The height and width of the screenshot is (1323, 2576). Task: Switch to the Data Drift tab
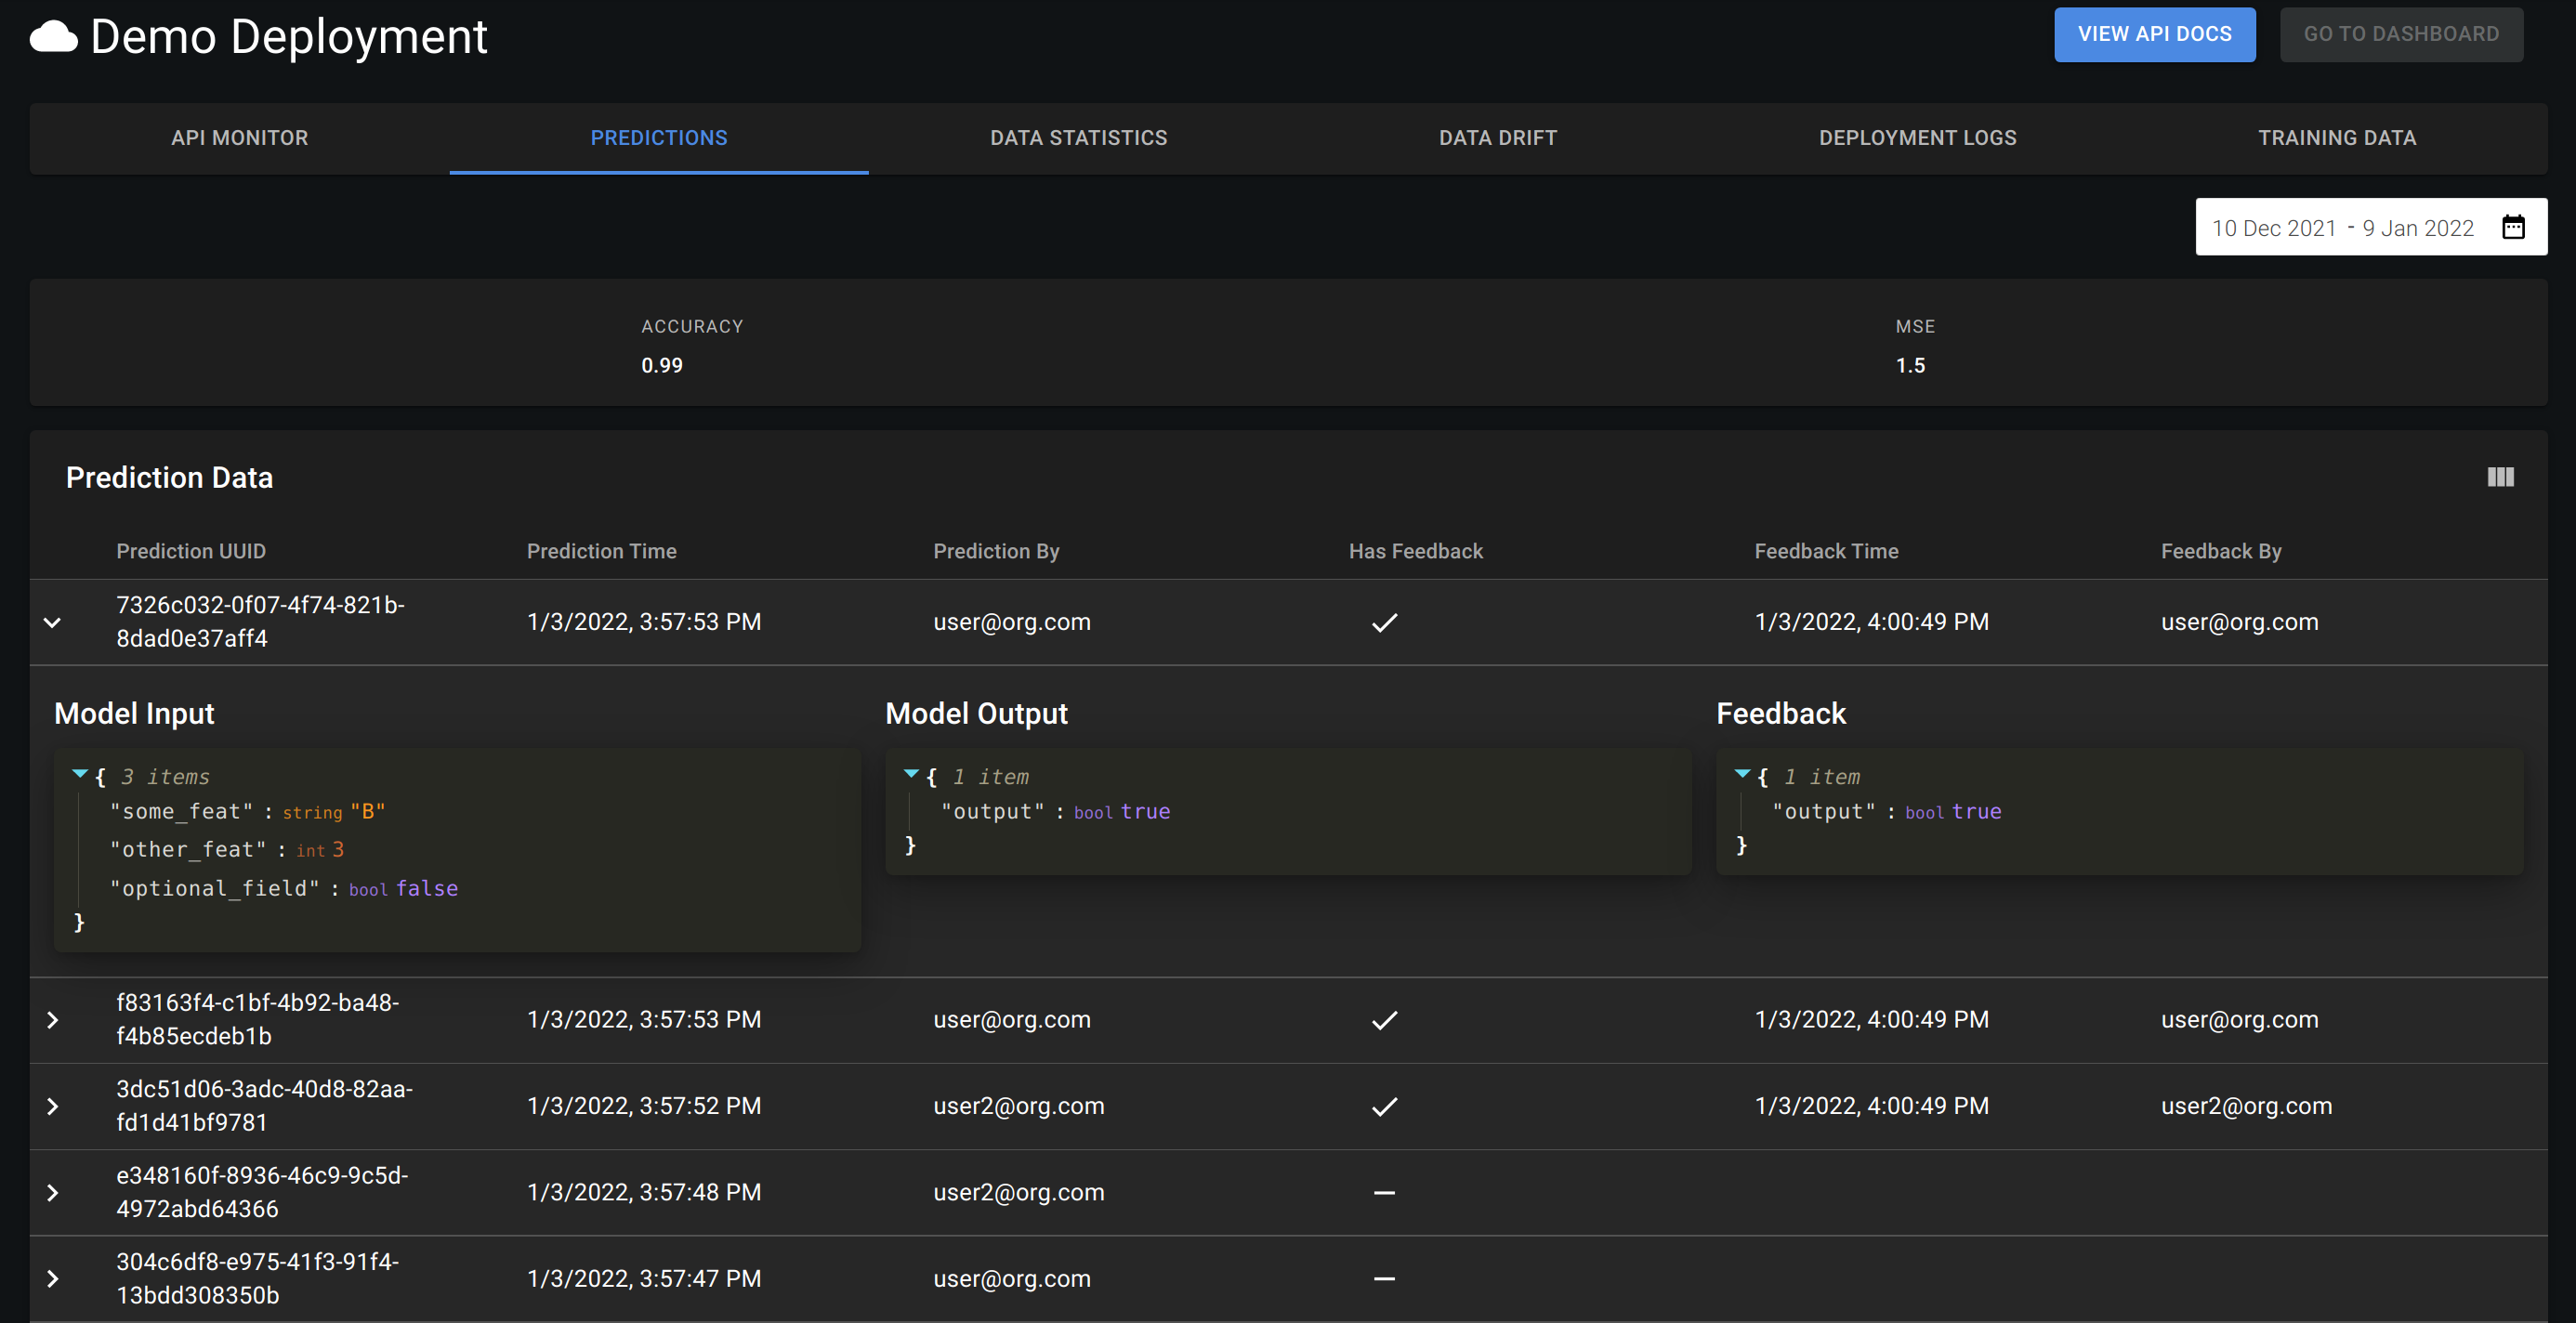1497,138
